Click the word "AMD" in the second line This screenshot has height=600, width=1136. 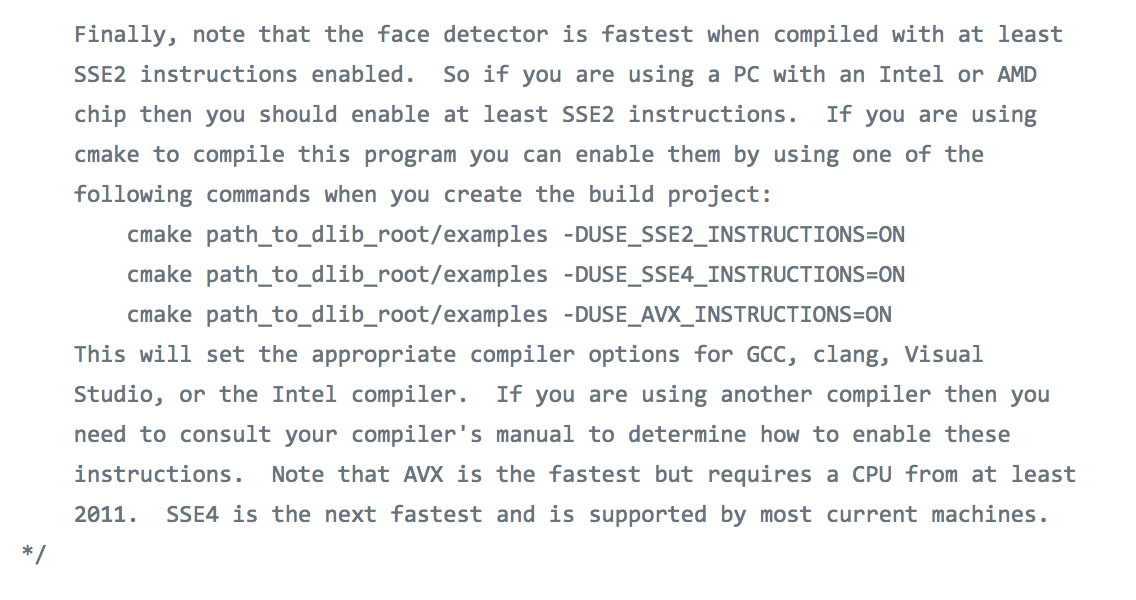(x=1017, y=75)
